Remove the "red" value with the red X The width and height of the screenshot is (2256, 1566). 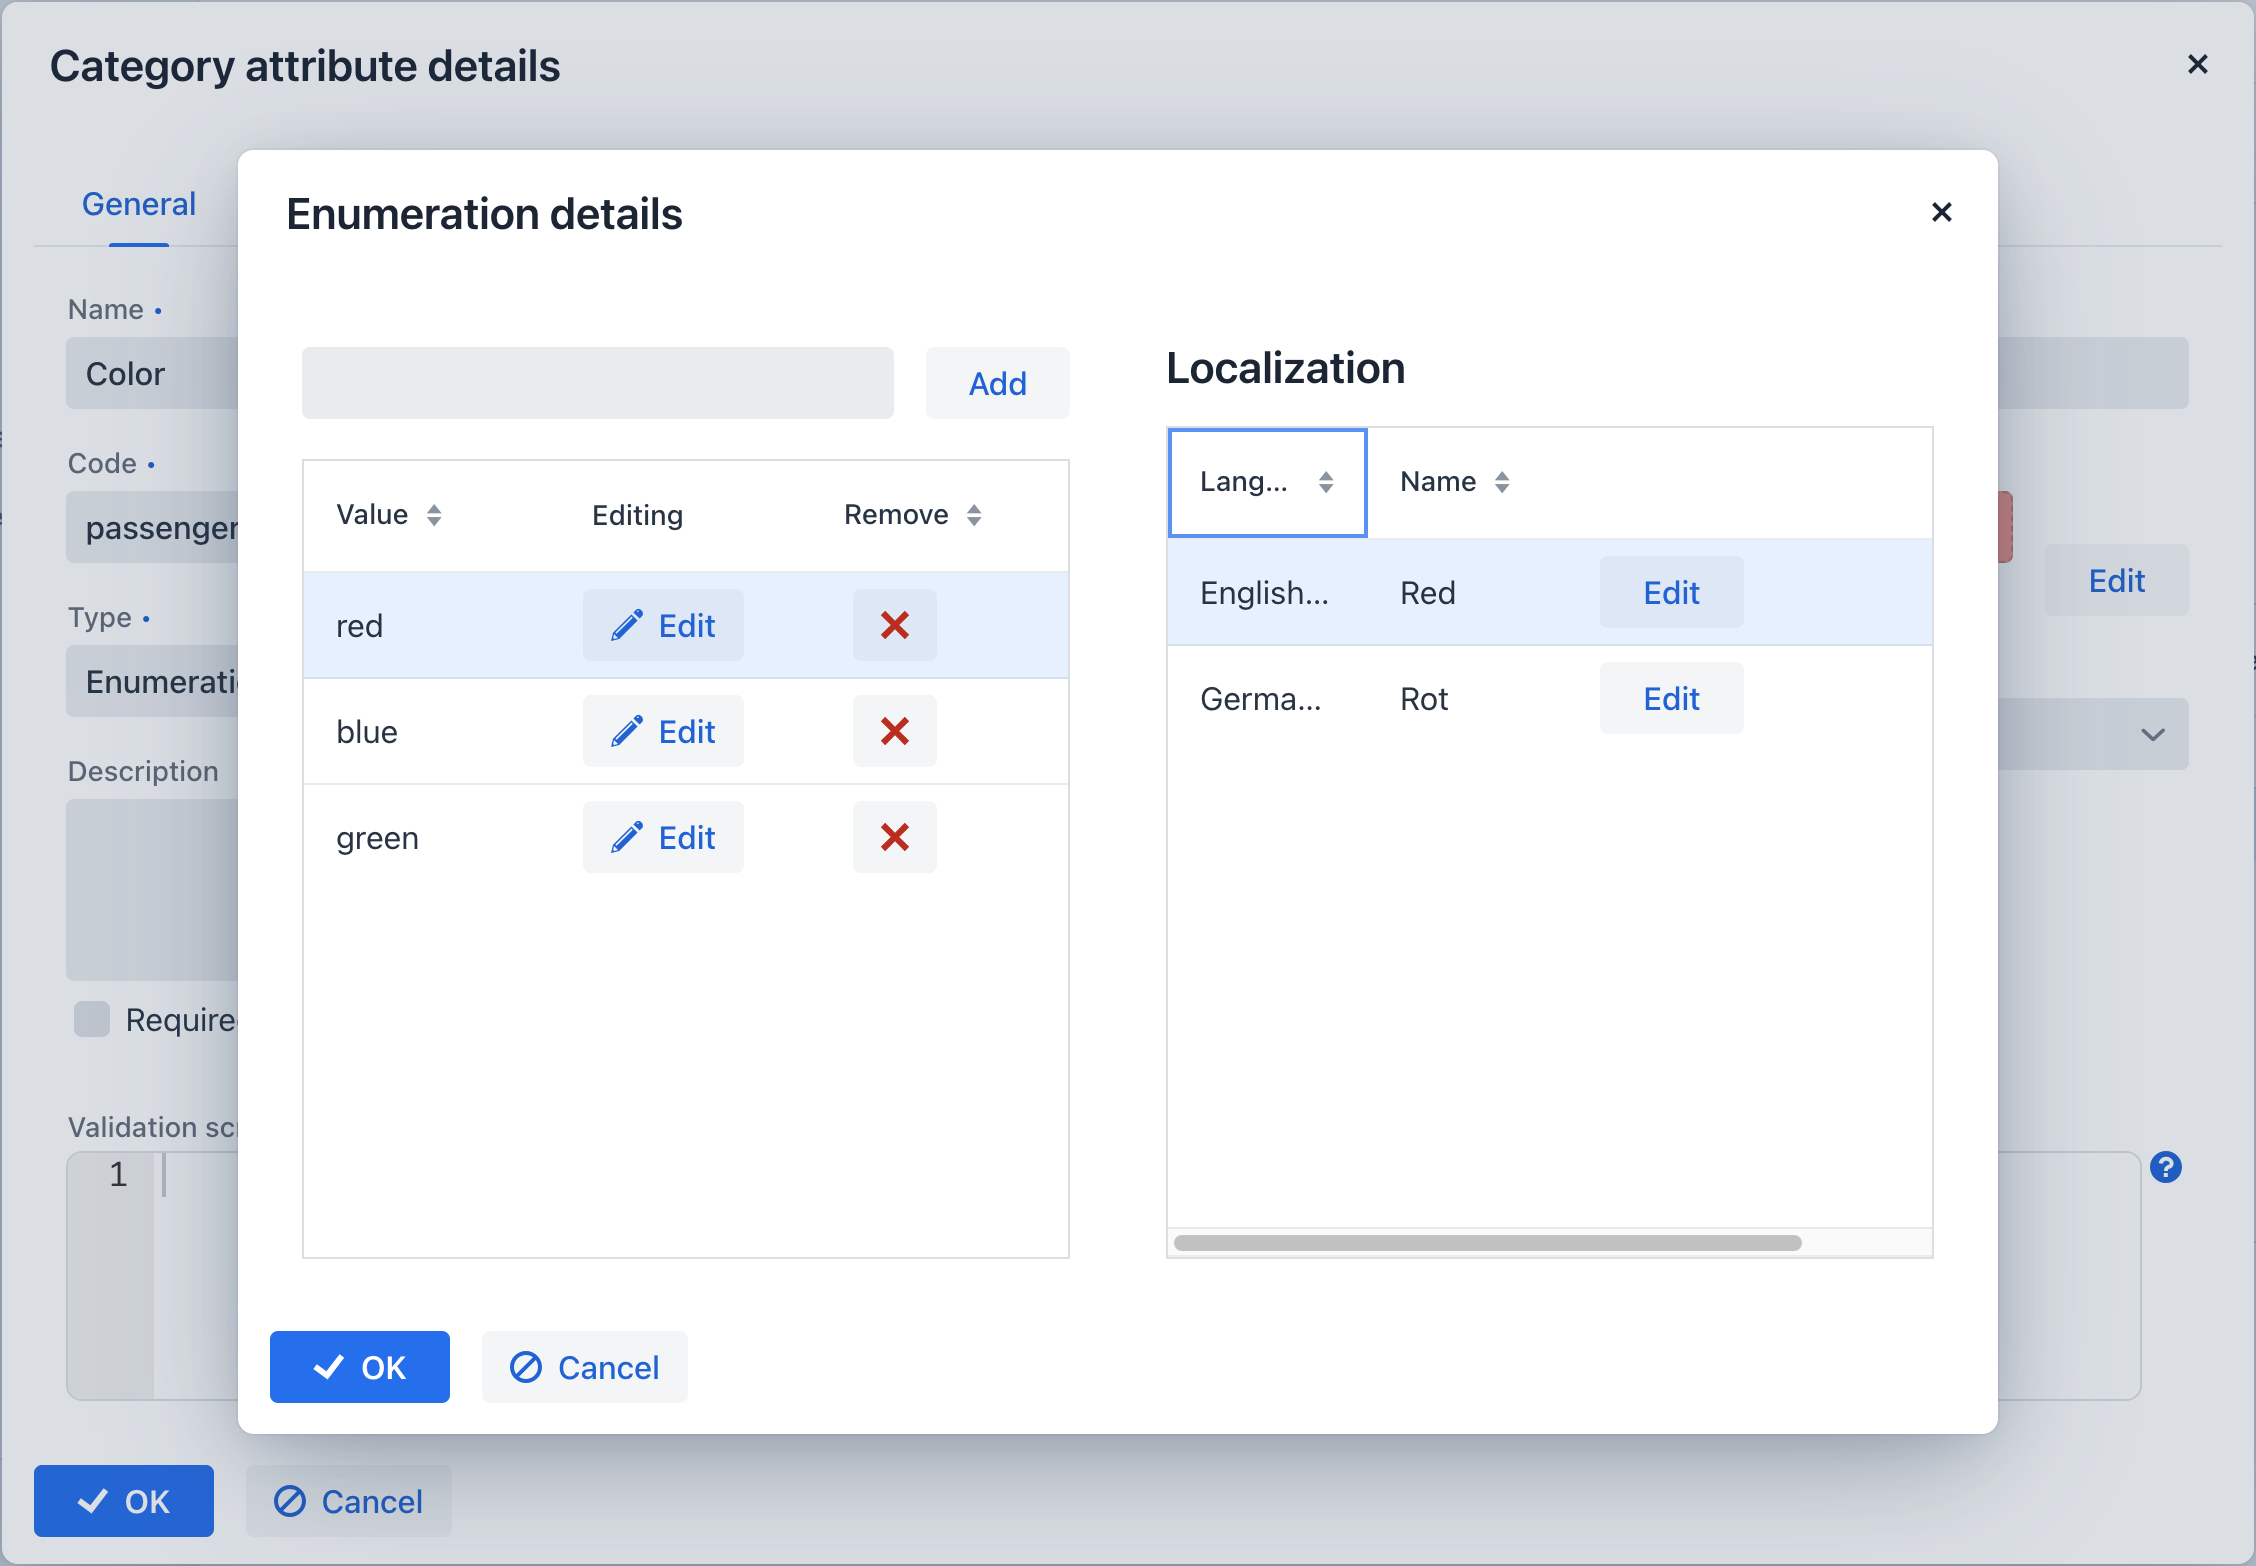[x=893, y=625]
